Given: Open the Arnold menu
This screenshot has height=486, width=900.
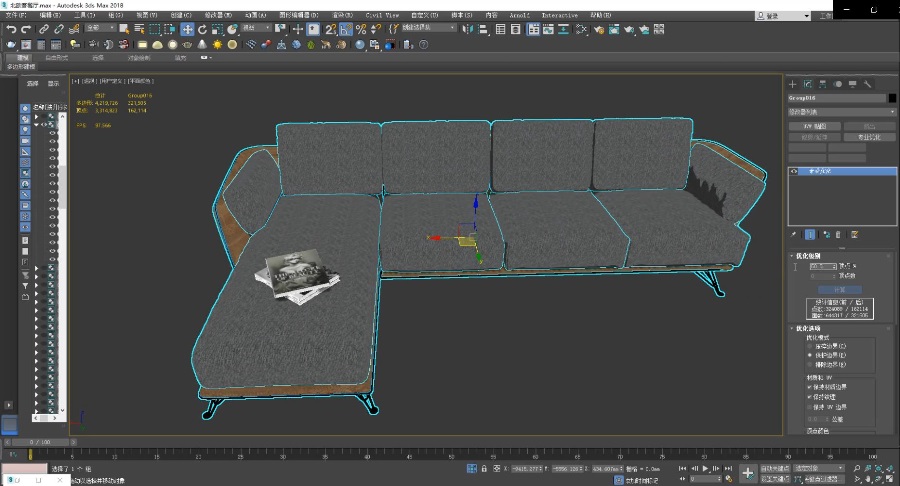Looking at the screenshot, I should 519,15.
